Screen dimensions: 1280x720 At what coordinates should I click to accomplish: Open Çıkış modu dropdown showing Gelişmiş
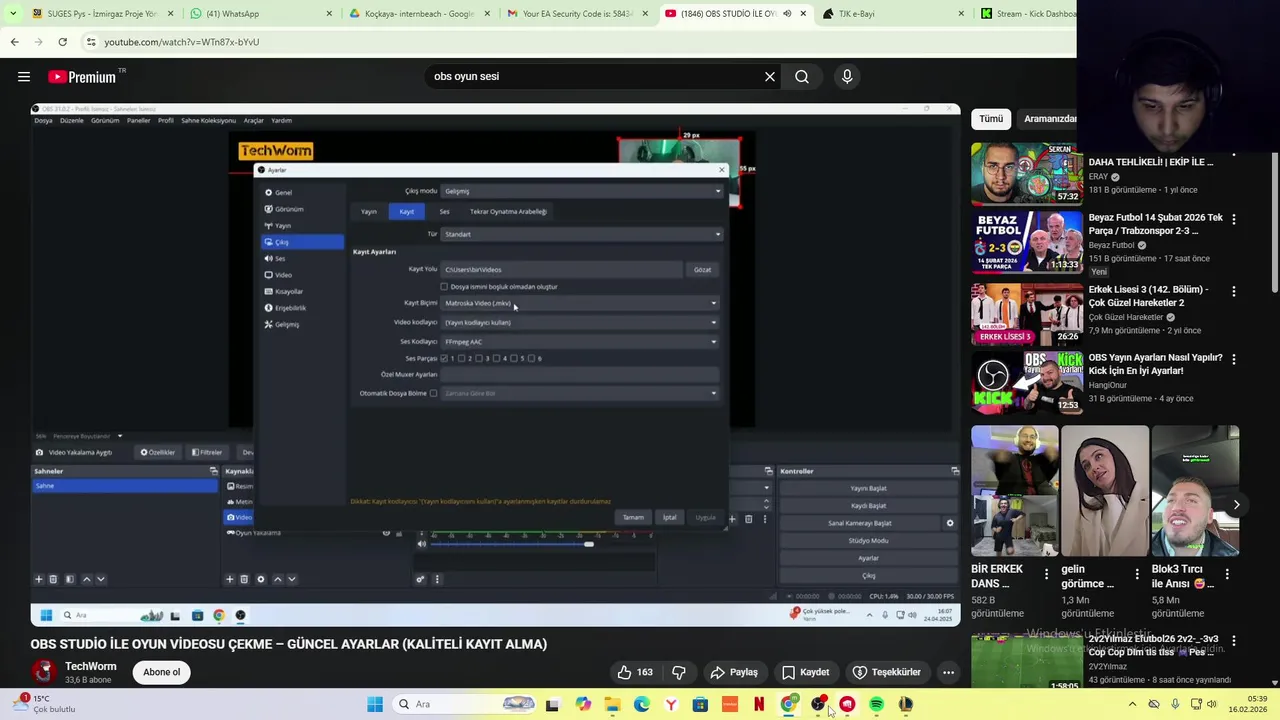click(x=581, y=191)
